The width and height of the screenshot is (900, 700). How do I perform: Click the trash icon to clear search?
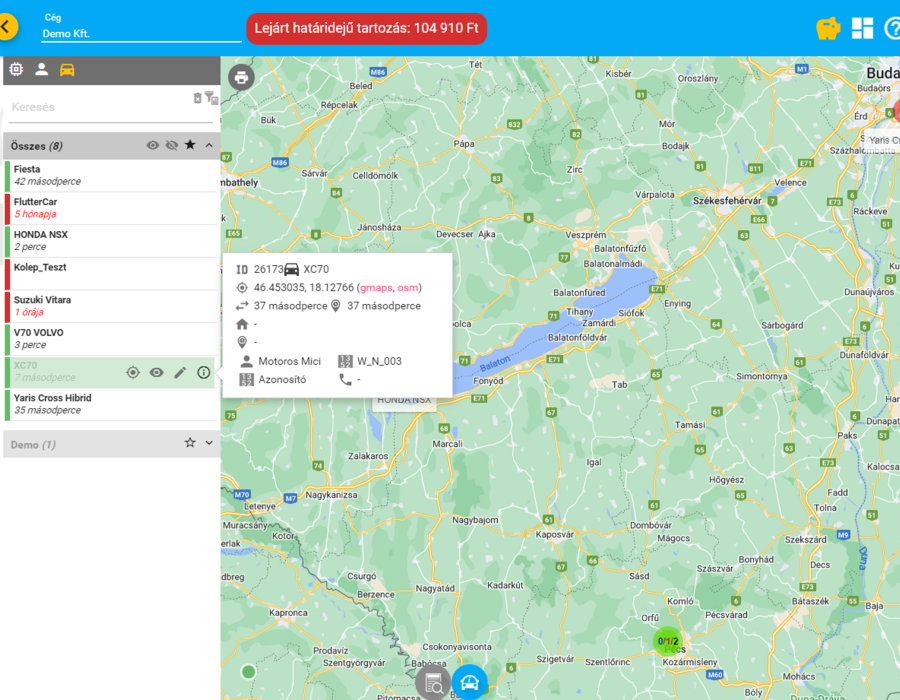(x=197, y=98)
